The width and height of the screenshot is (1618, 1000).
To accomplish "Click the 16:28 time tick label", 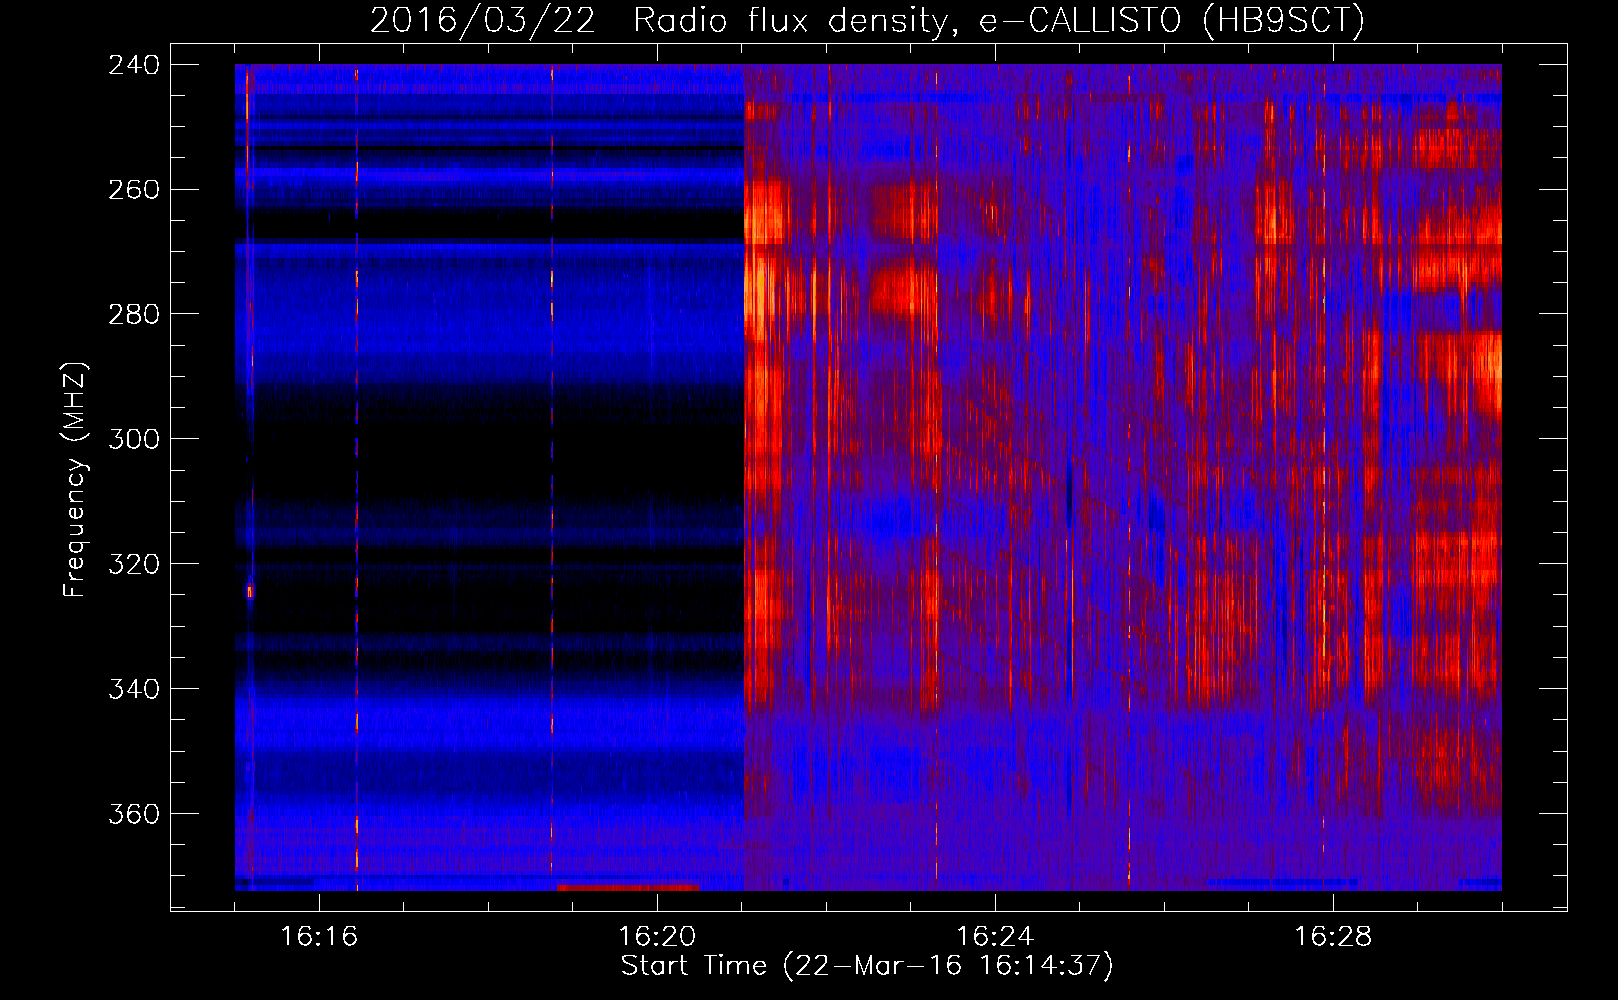I will [x=1333, y=937].
